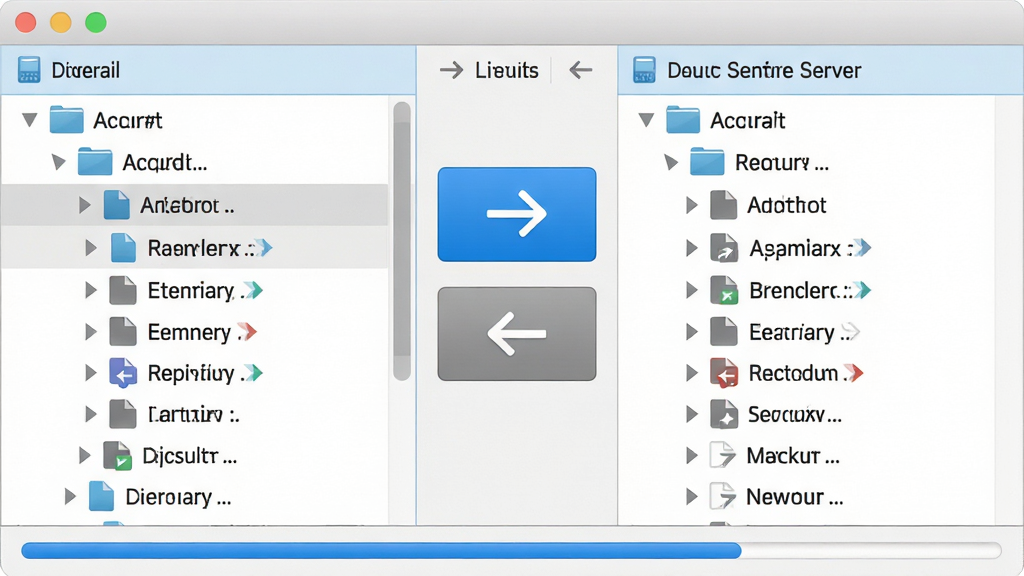1024x576 pixels.
Task: Expand the Newour item
Action: tap(692, 497)
